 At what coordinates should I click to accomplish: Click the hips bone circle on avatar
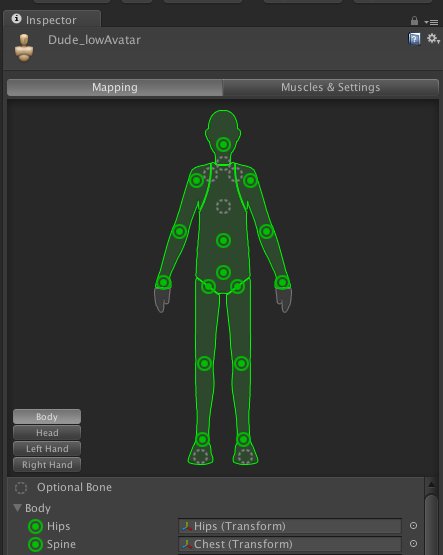(x=223, y=273)
